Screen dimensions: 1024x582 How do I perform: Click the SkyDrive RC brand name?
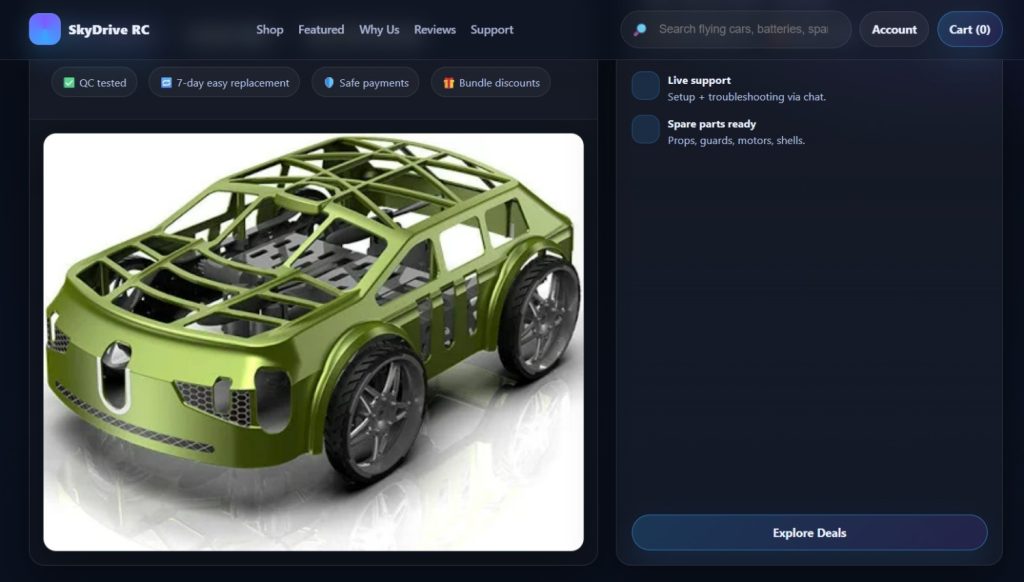point(108,29)
